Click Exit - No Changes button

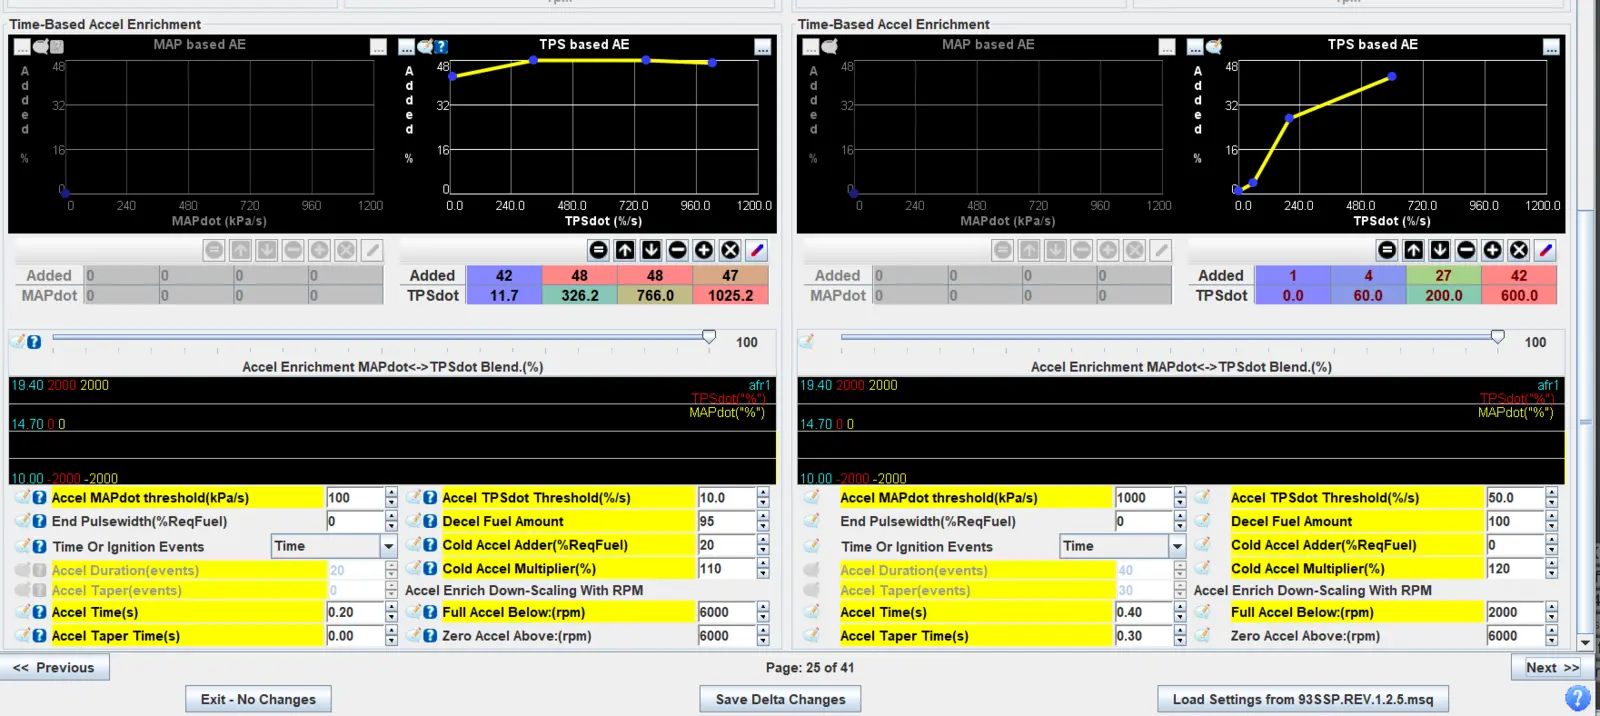(258, 699)
